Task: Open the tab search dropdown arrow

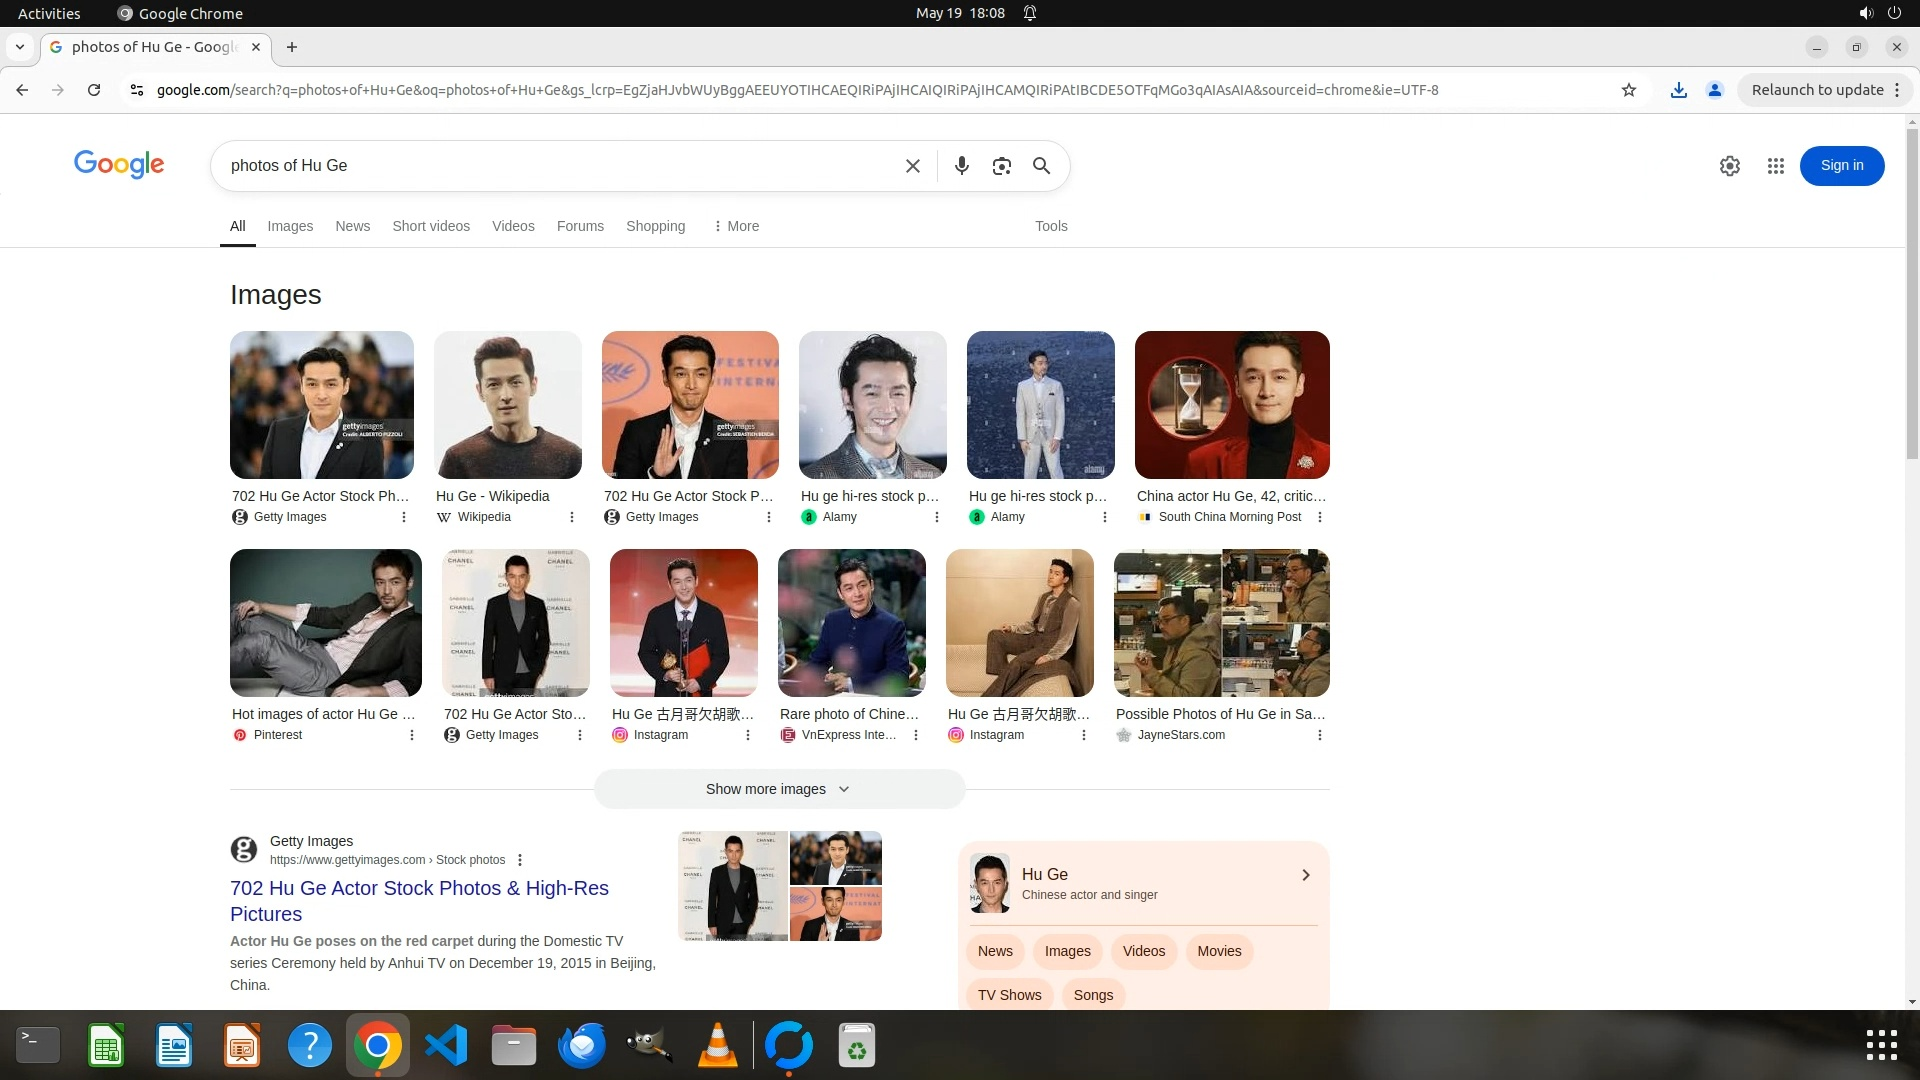Action: (x=20, y=47)
